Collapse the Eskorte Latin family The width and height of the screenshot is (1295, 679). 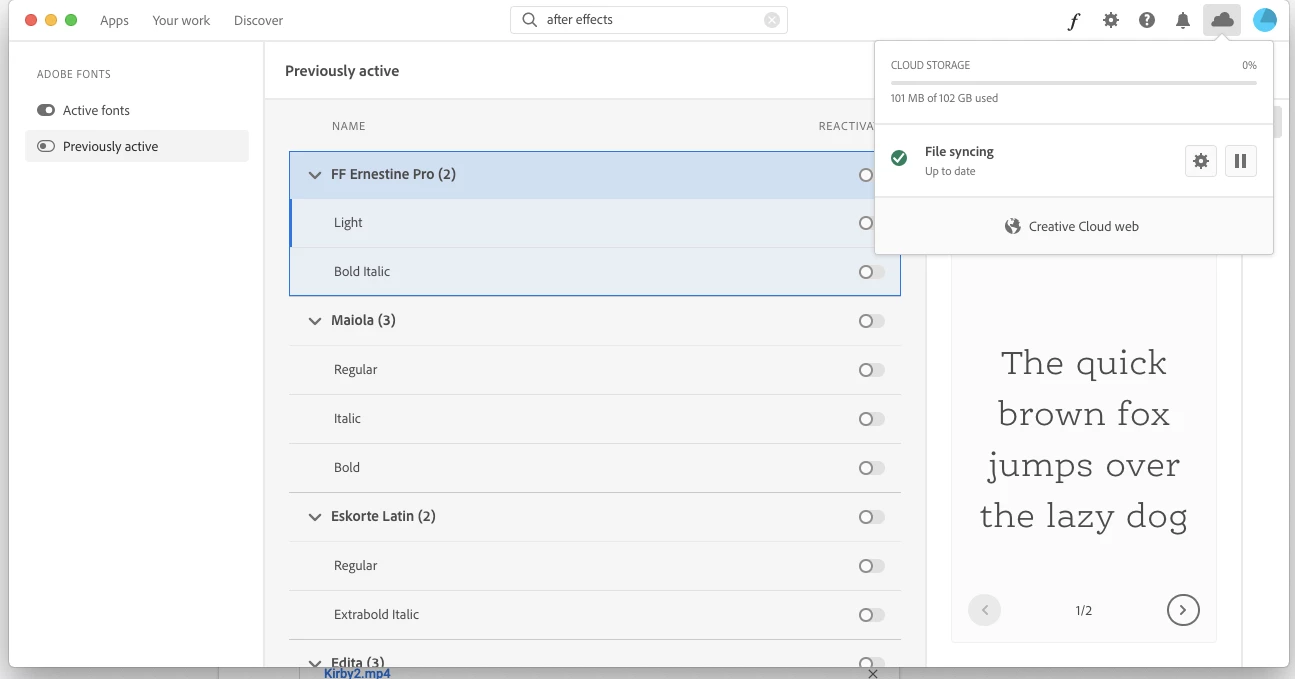(315, 517)
